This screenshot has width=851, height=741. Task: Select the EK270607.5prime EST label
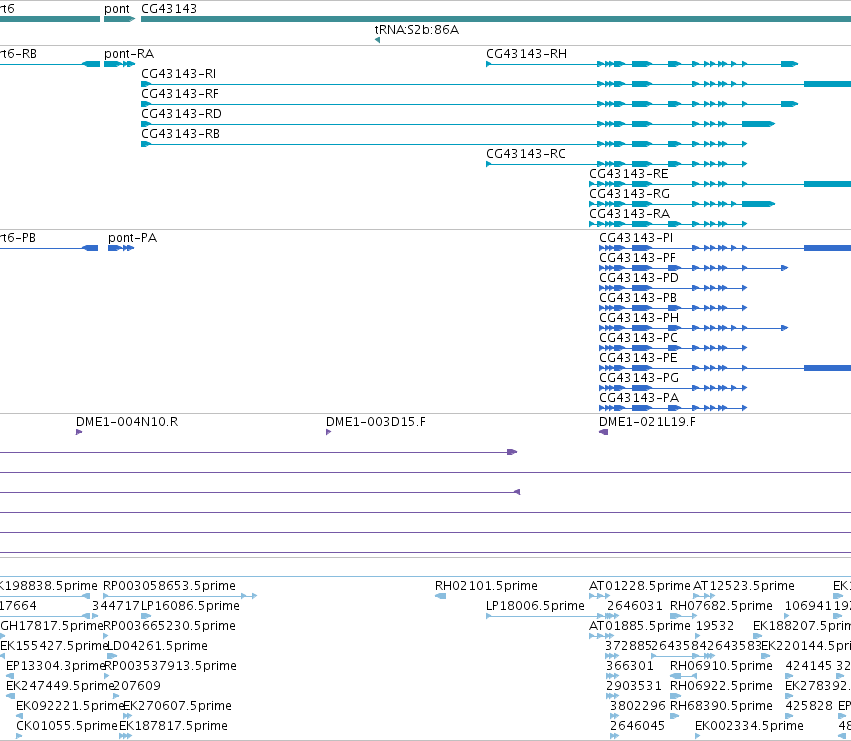pos(177,706)
